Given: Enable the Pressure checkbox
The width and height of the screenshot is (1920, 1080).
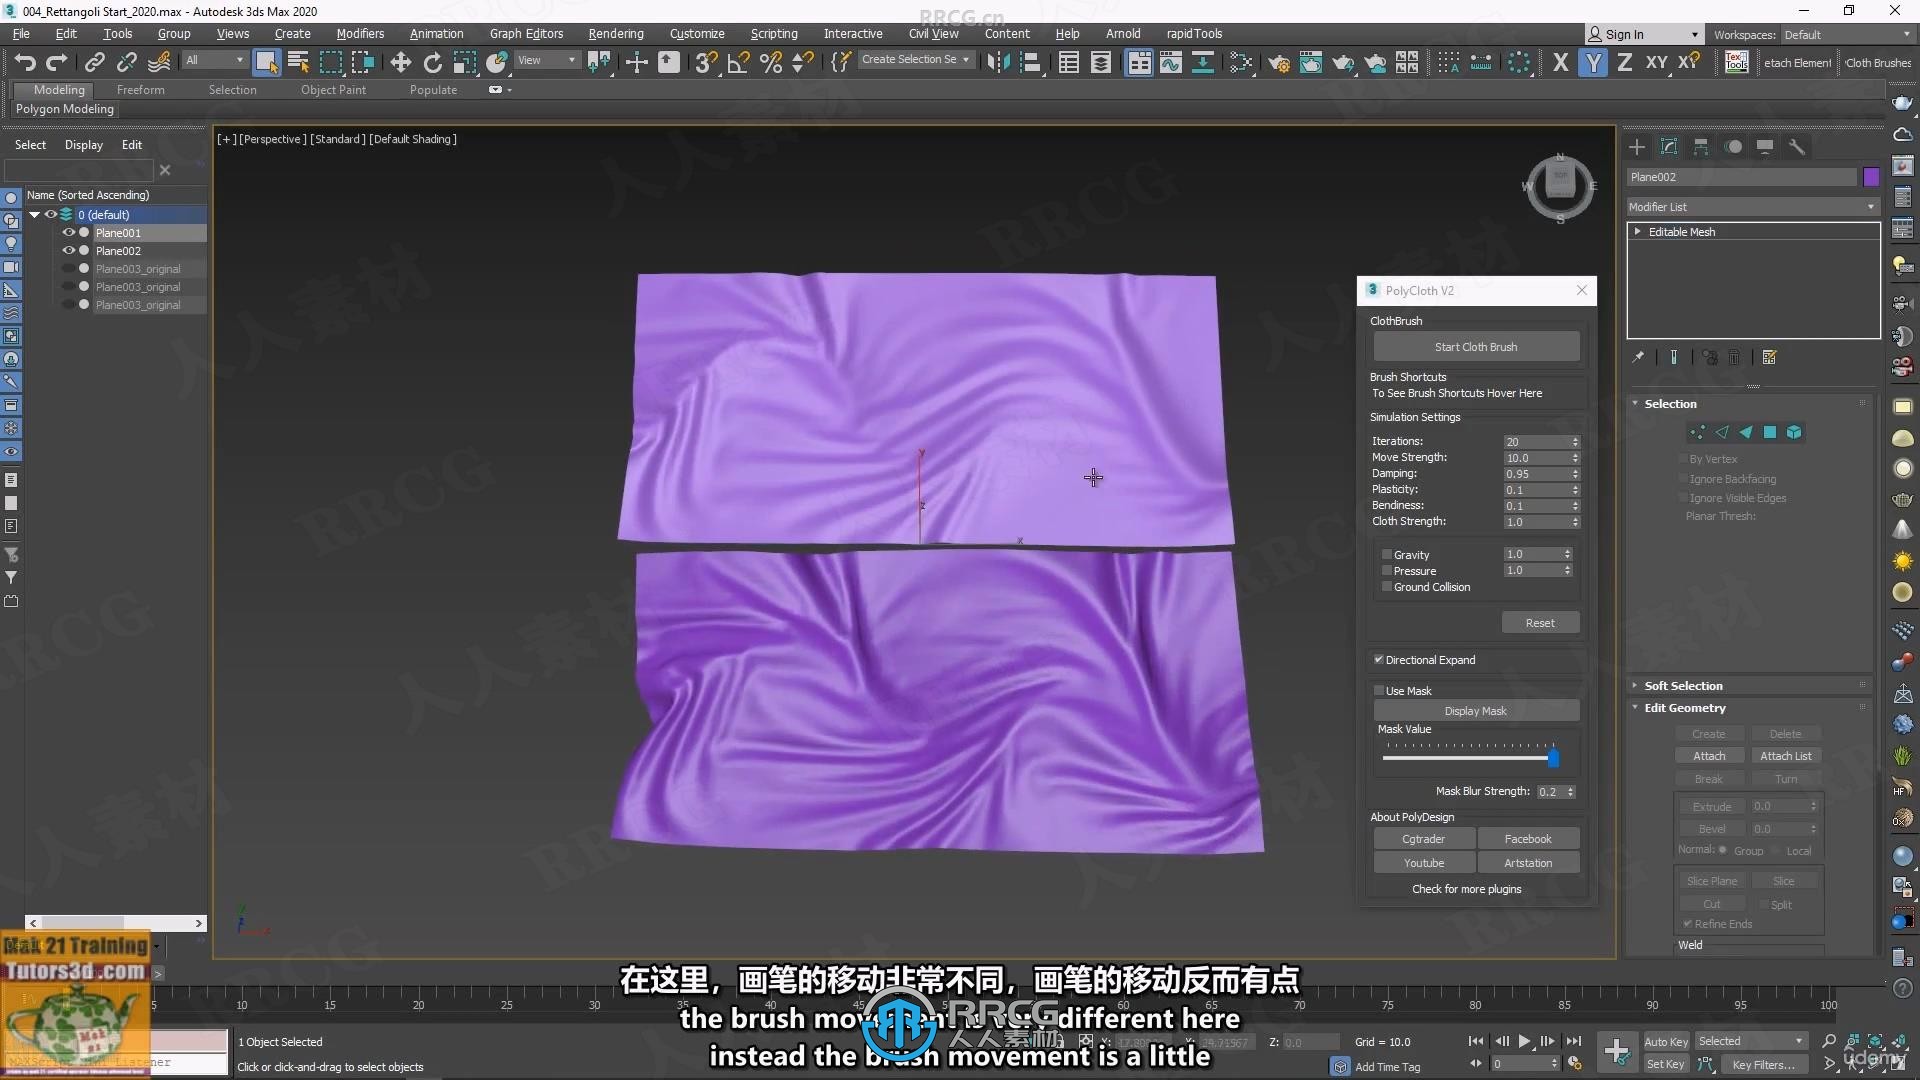Looking at the screenshot, I should point(1387,571).
